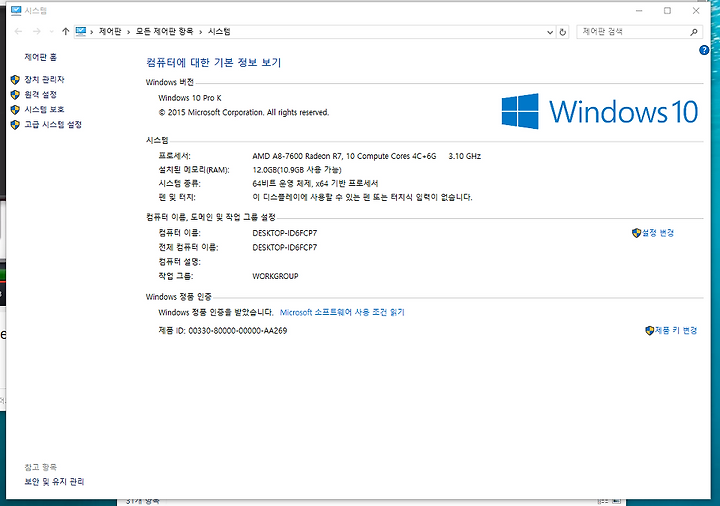Click 제품 키 변경 to change product key
Screen dimensions: 720x506
pyautogui.click(x=676, y=330)
